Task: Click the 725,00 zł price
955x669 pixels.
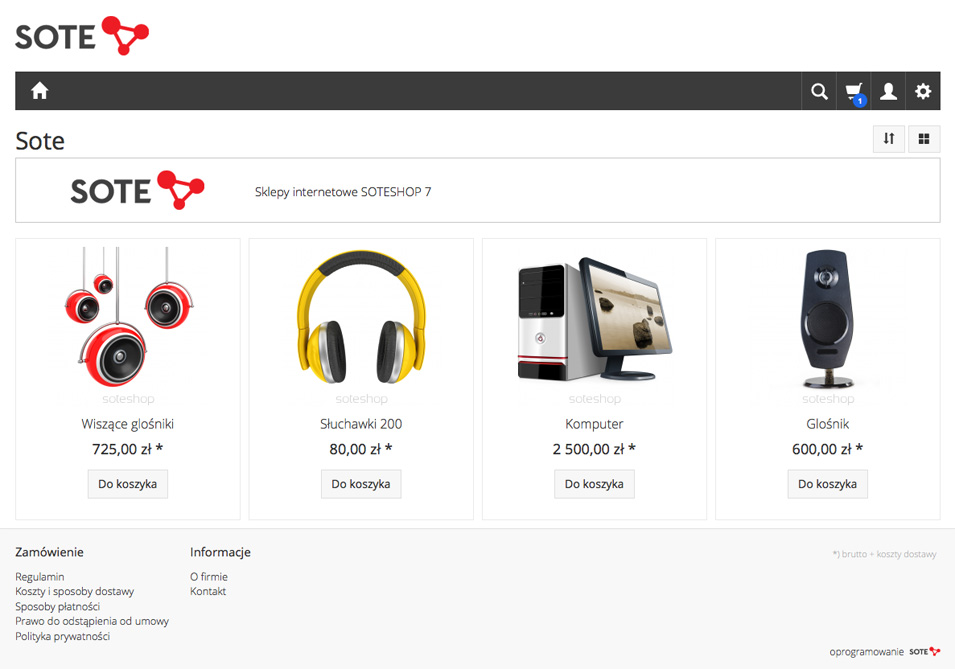Action: tap(128, 449)
